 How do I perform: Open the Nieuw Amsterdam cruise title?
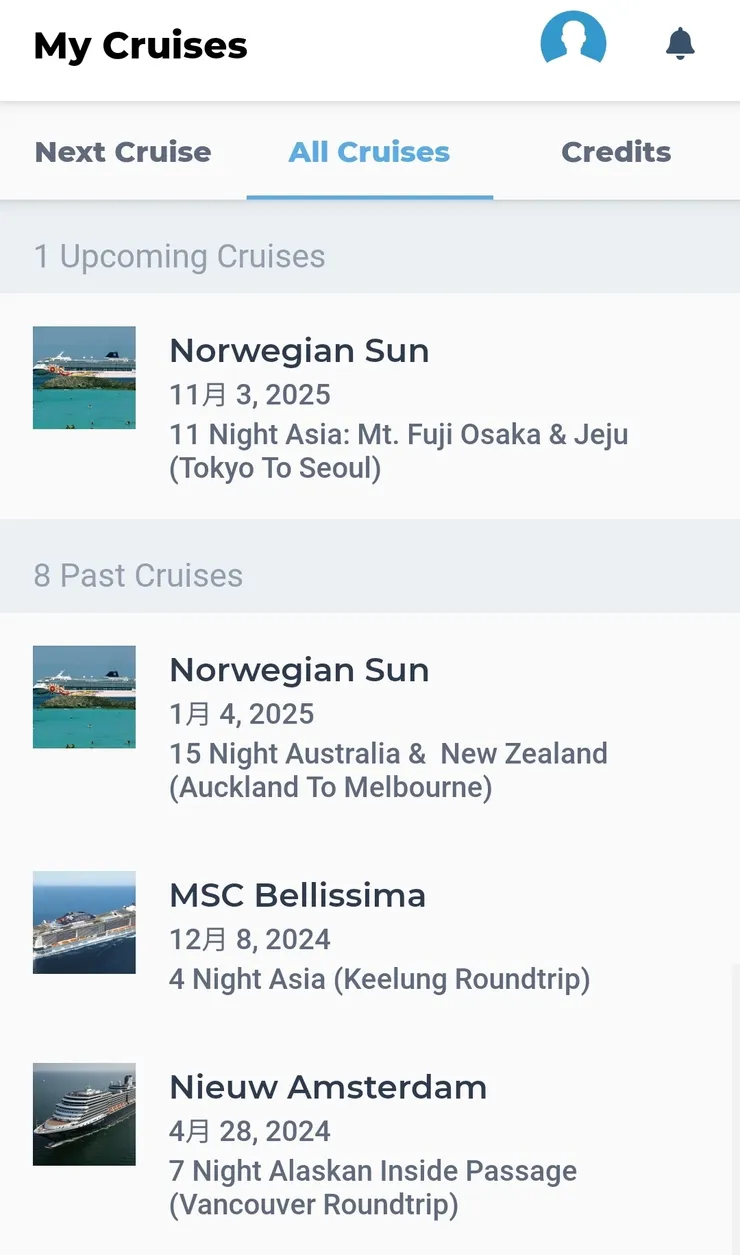(x=328, y=1087)
